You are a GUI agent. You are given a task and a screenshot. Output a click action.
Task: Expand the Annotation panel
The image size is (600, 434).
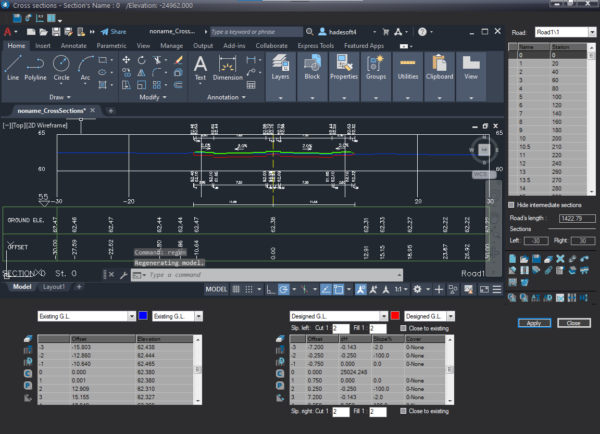click(226, 97)
